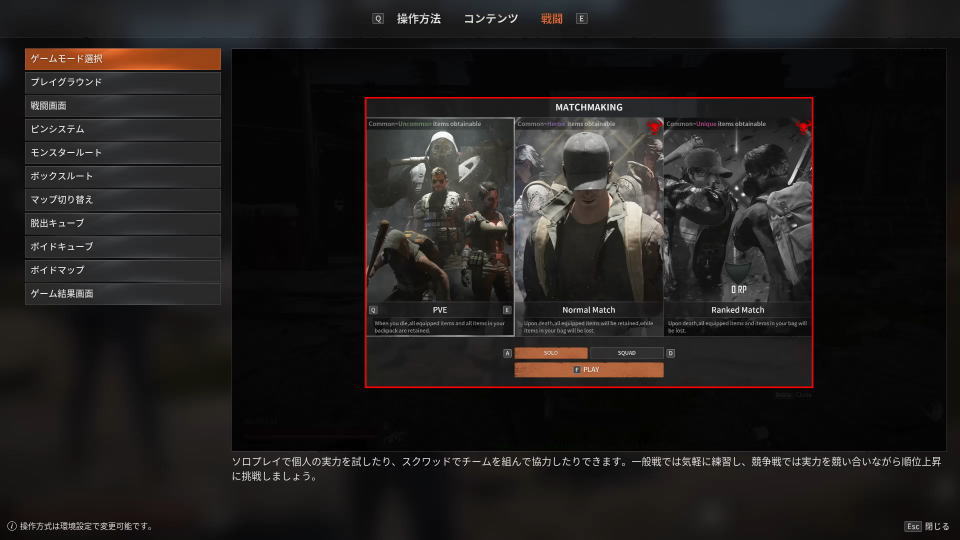Select the SOLO mode toggle
This screenshot has width=960, height=540.
[x=550, y=353]
